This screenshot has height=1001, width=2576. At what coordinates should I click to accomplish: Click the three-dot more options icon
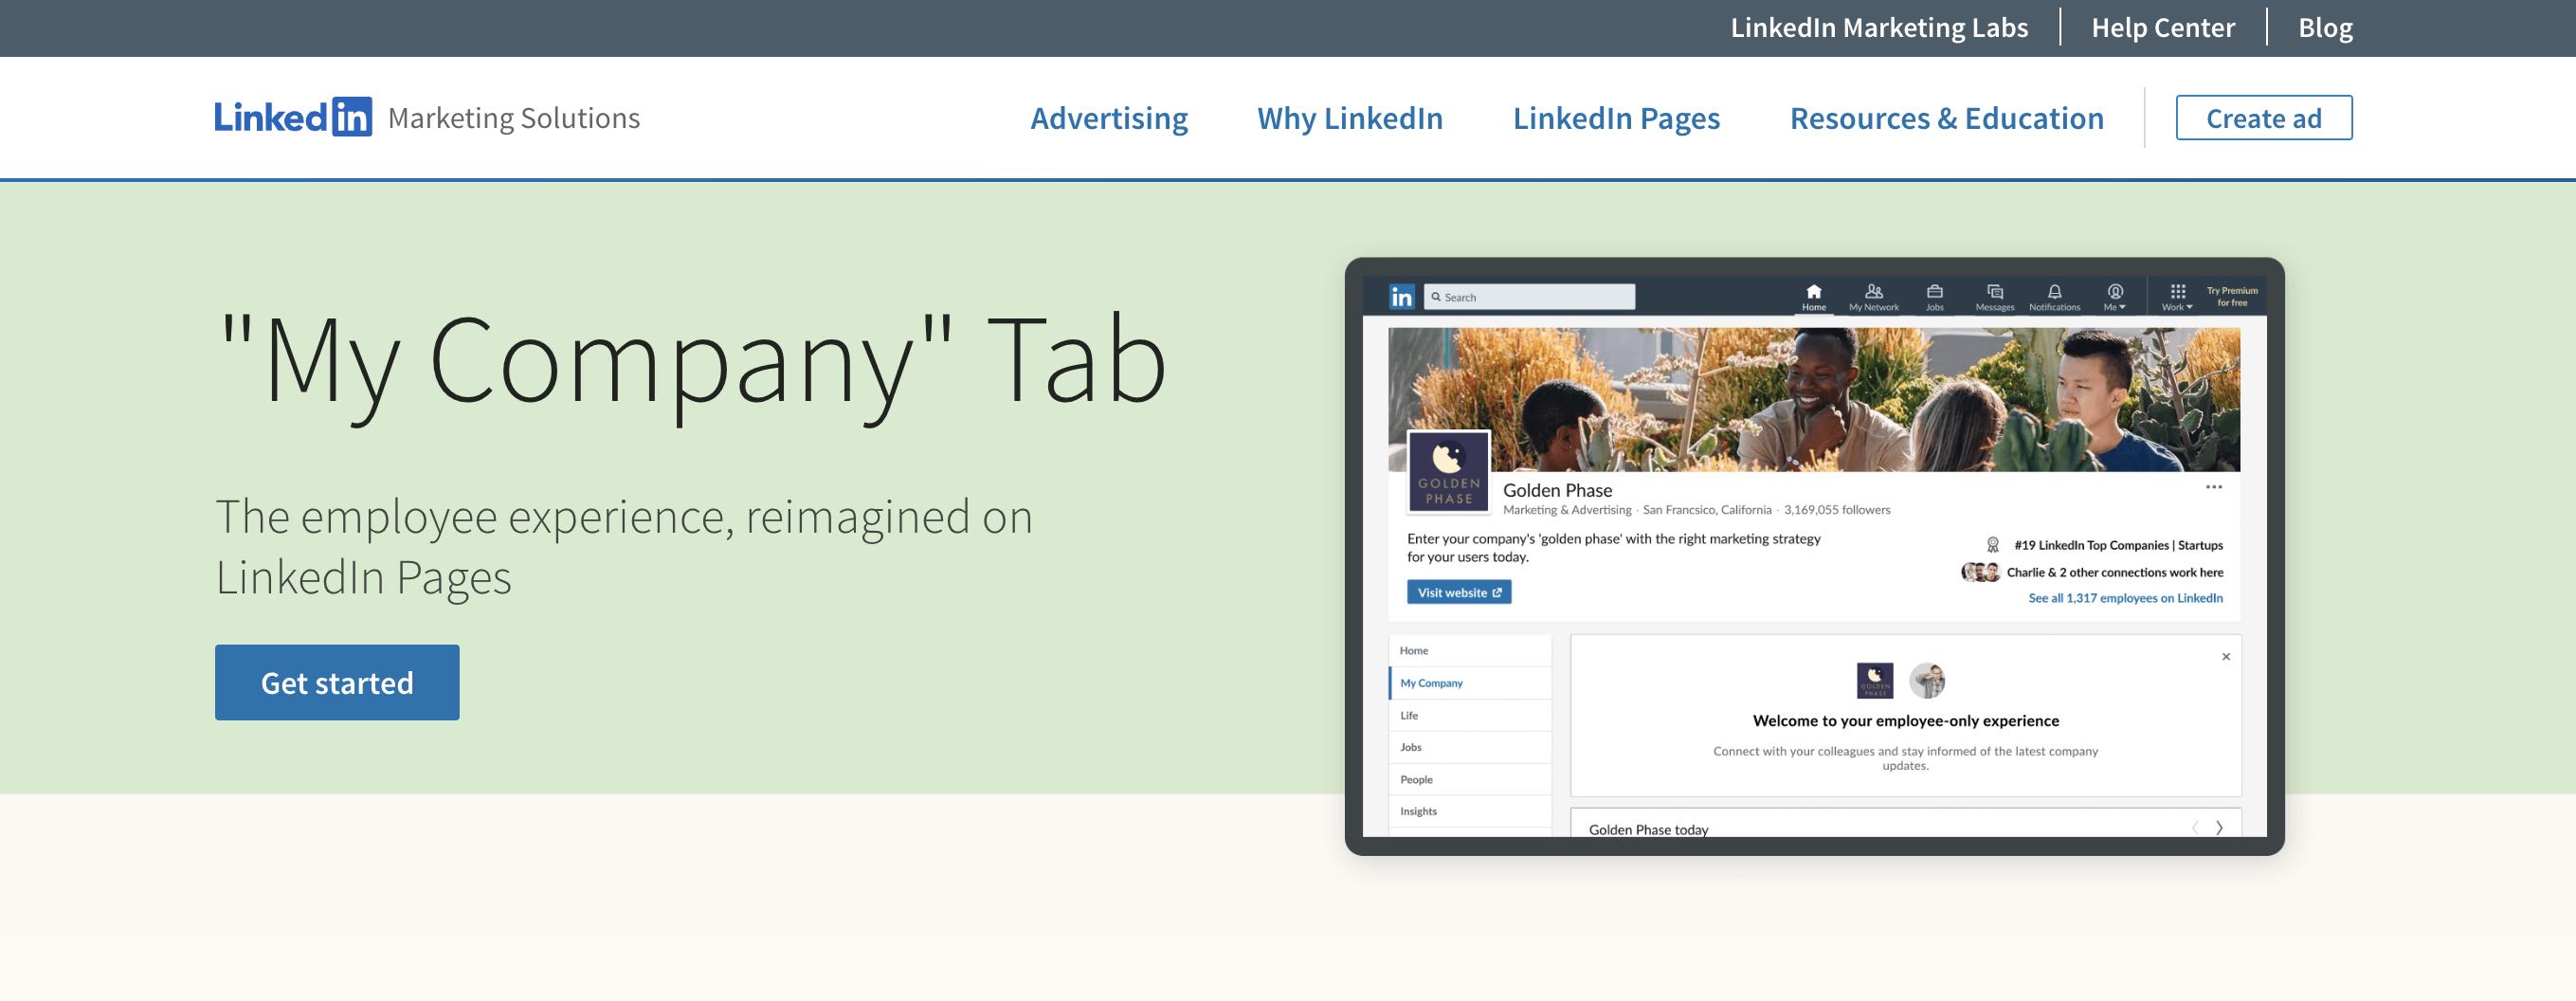tap(2213, 487)
